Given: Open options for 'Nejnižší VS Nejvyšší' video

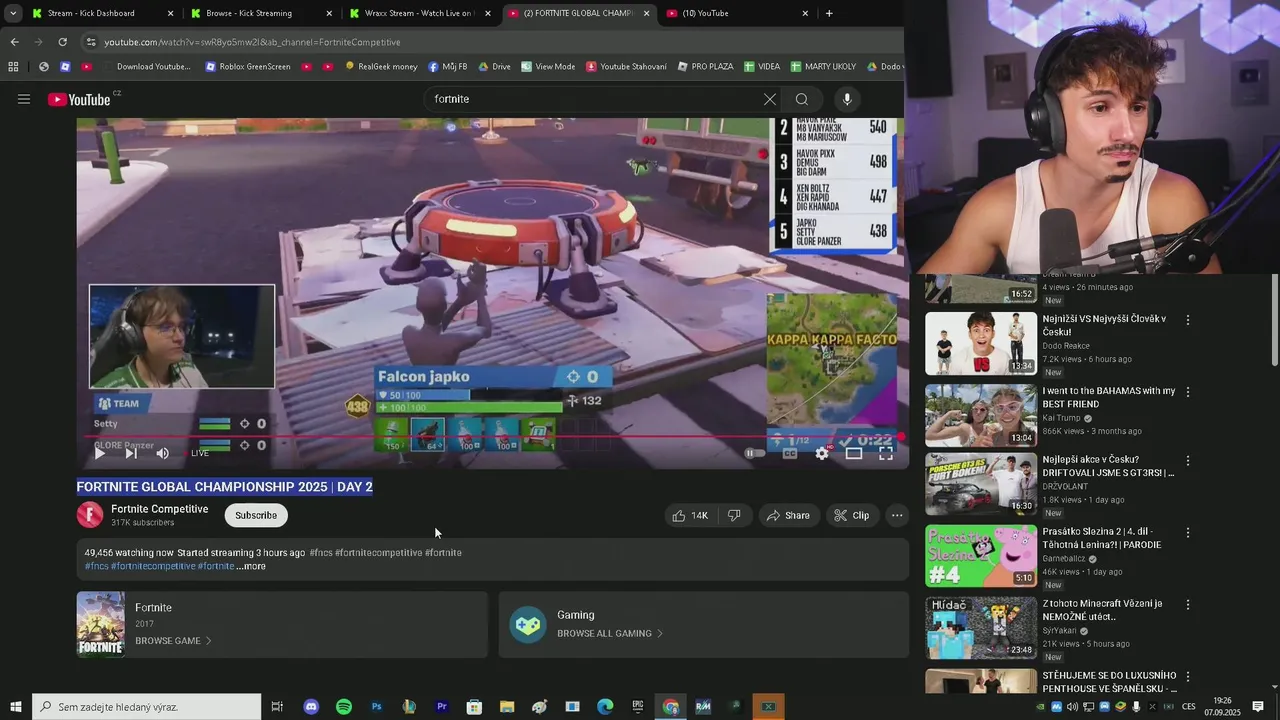Looking at the screenshot, I should tap(1188, 320).
